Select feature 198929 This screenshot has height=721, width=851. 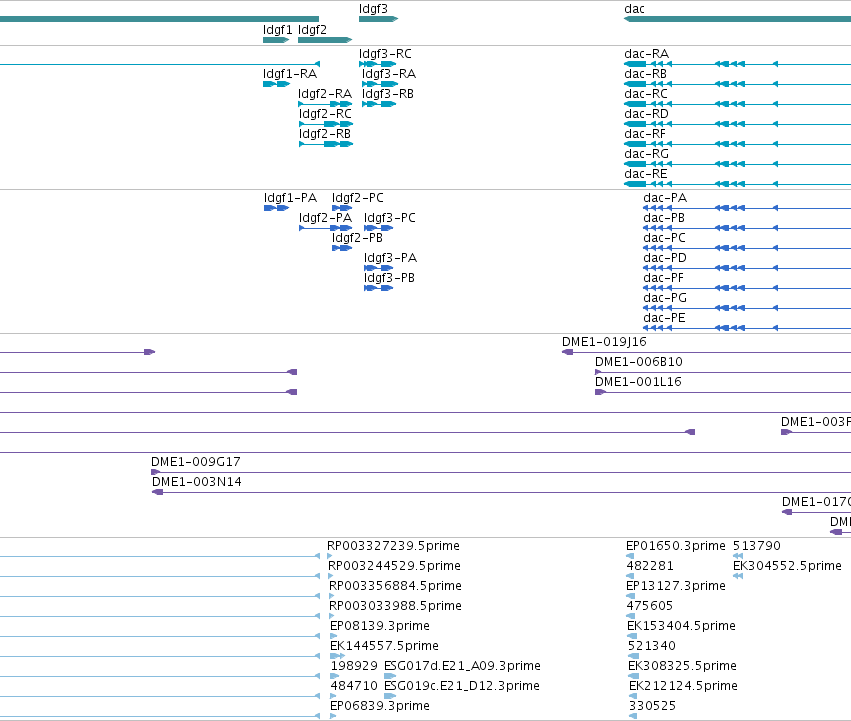click(x=335, y=676)
